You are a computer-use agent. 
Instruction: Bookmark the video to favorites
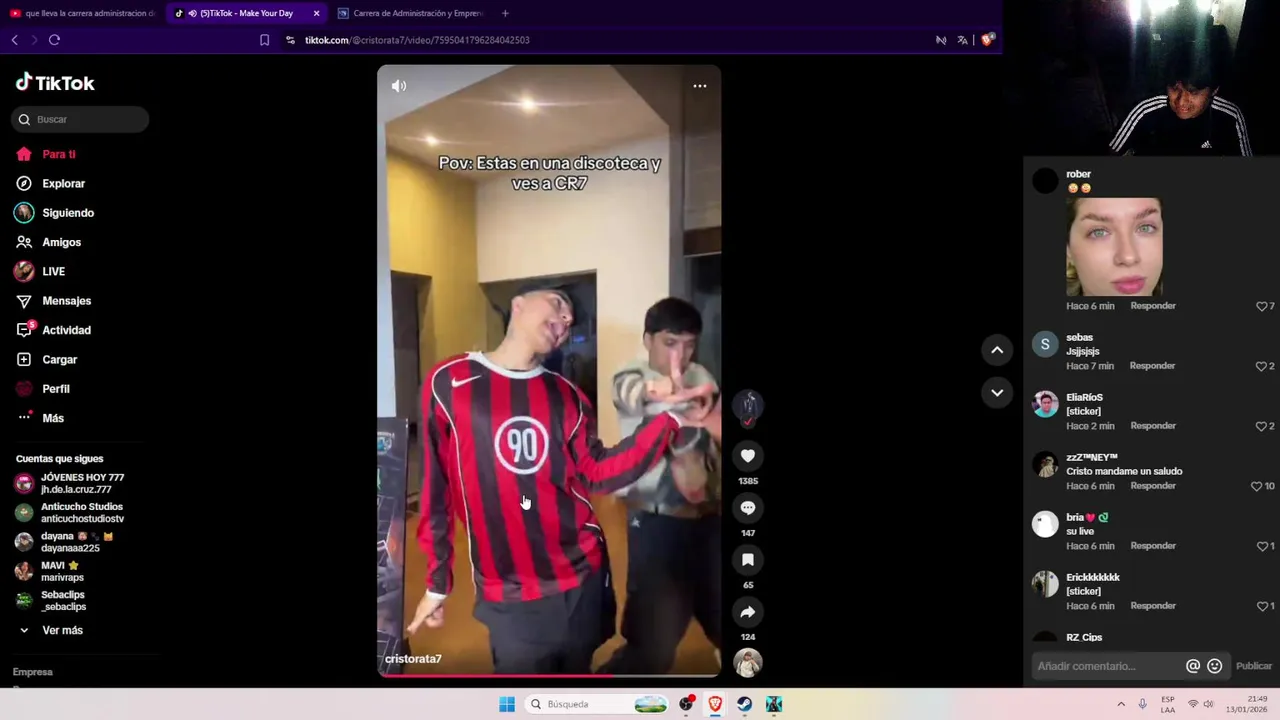coord(748,560)
